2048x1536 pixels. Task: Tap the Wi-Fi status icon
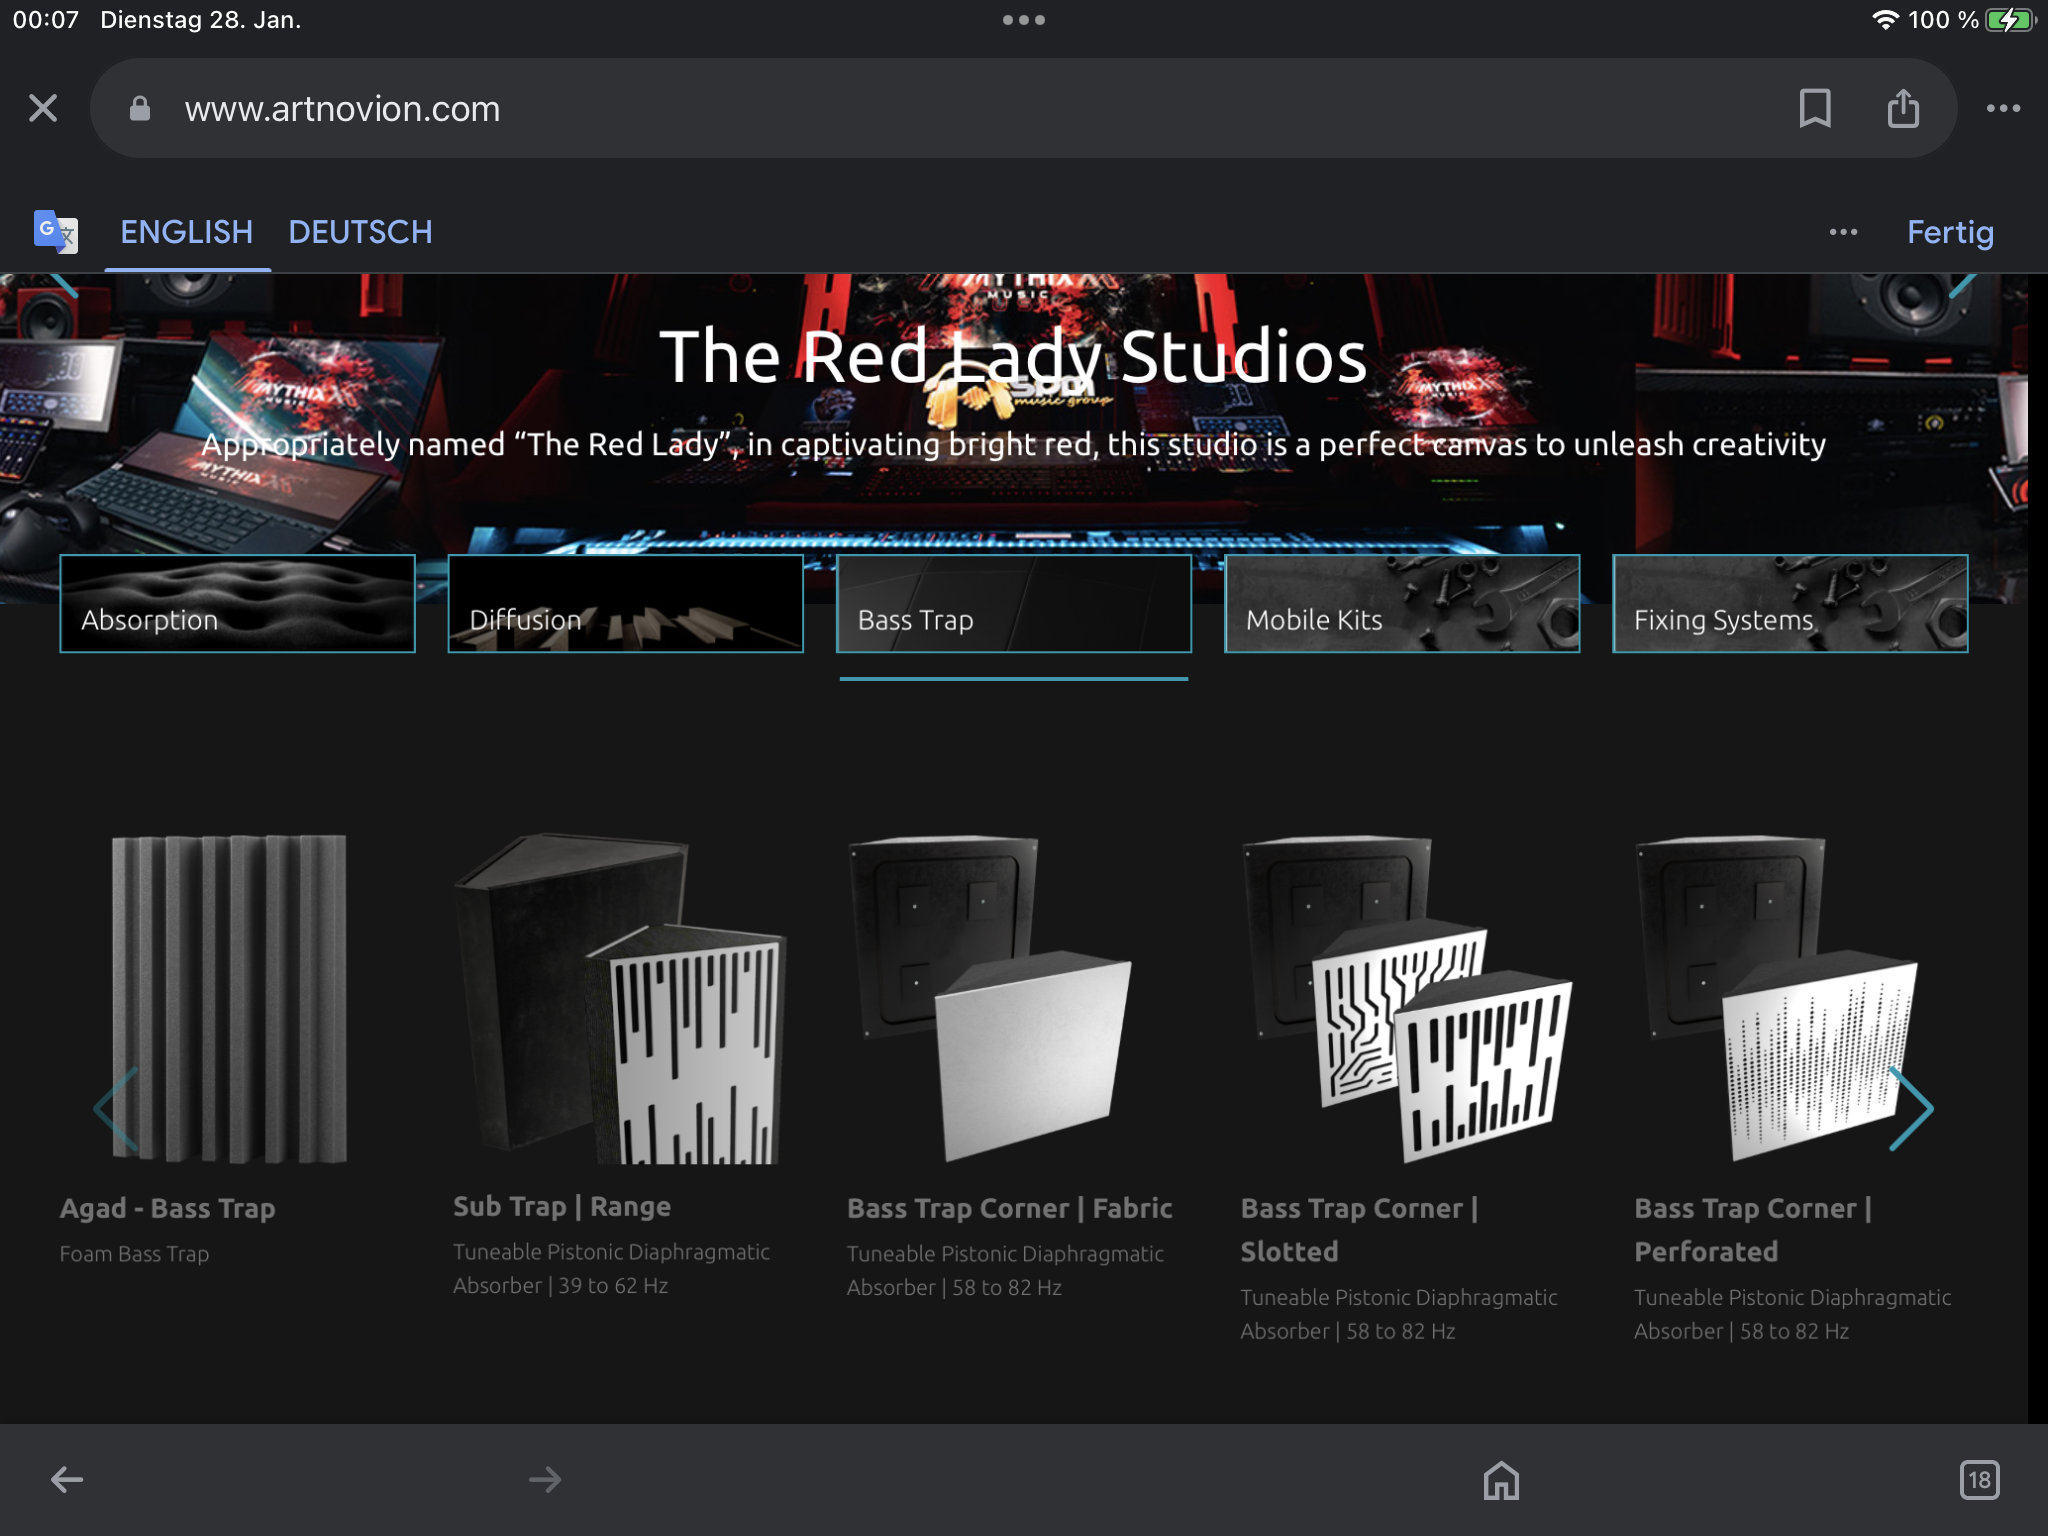click(x=1885, y=20)
